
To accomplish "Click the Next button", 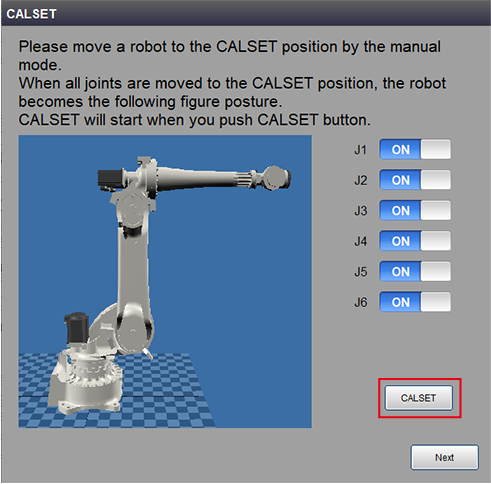I will click(444, 457).
